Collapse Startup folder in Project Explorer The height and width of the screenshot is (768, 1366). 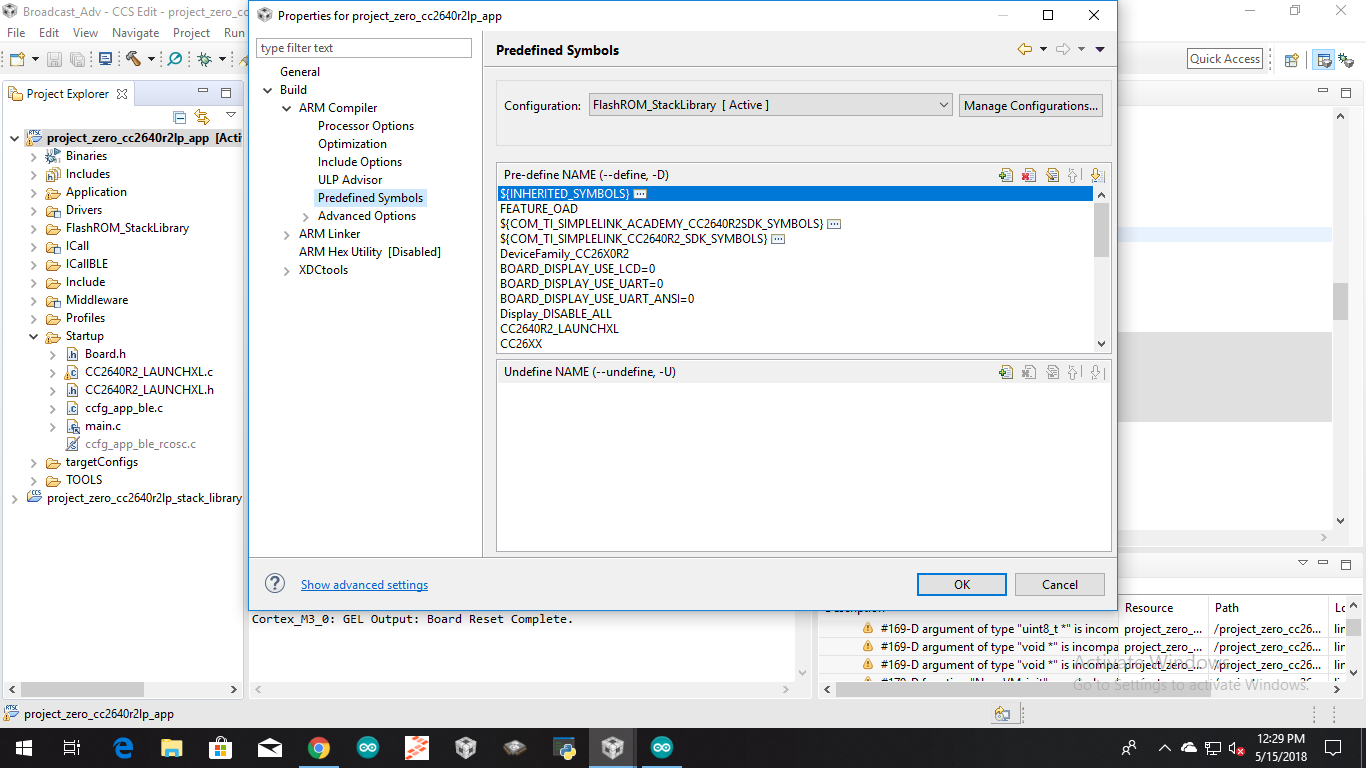tap(34, 336)
